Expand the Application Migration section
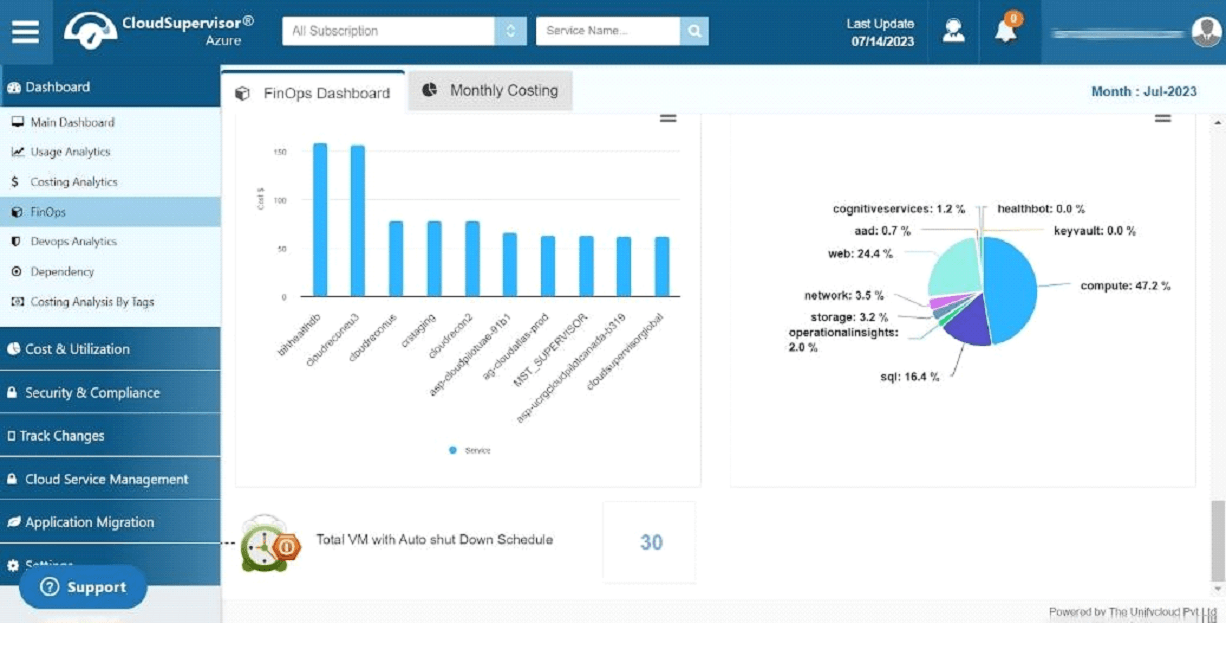Image resolution: width=1226 pixels, height=648 pixels. click(x=110, y=522)
